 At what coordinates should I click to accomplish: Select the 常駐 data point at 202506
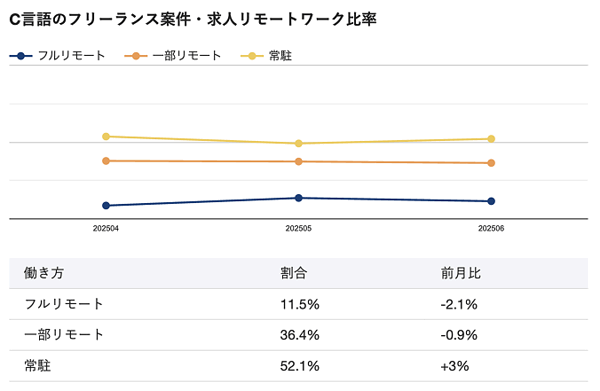491,138
